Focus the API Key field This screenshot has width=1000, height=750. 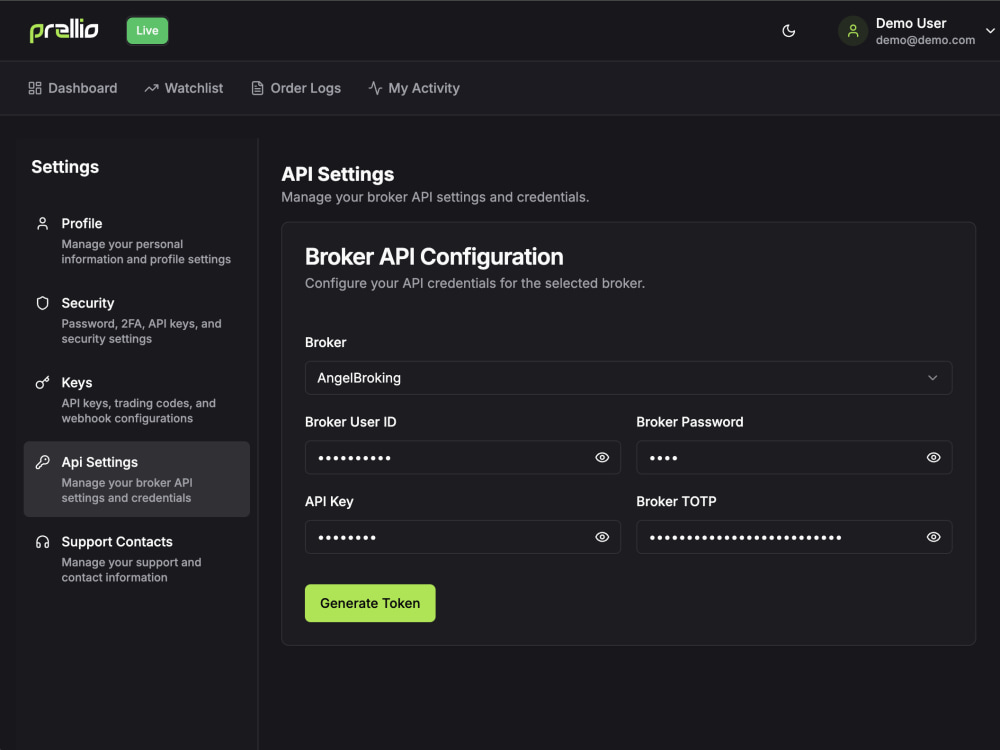tap(462, 537)
